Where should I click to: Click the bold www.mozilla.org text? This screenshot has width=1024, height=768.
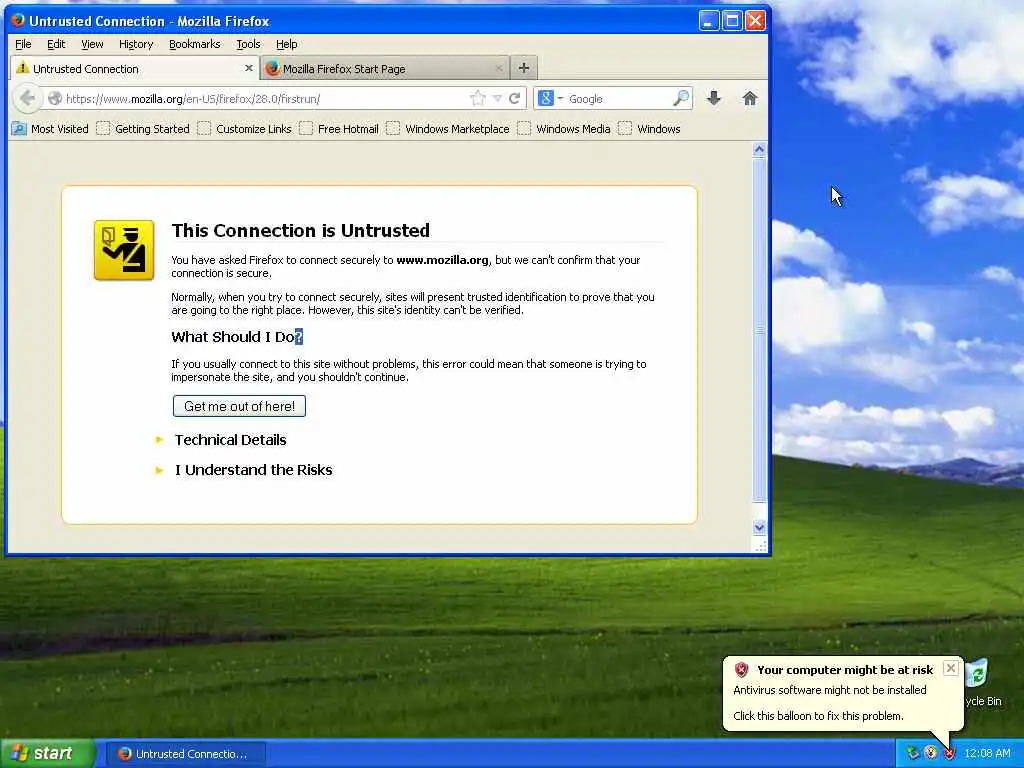pyautogui.click(x=442, y=260)
